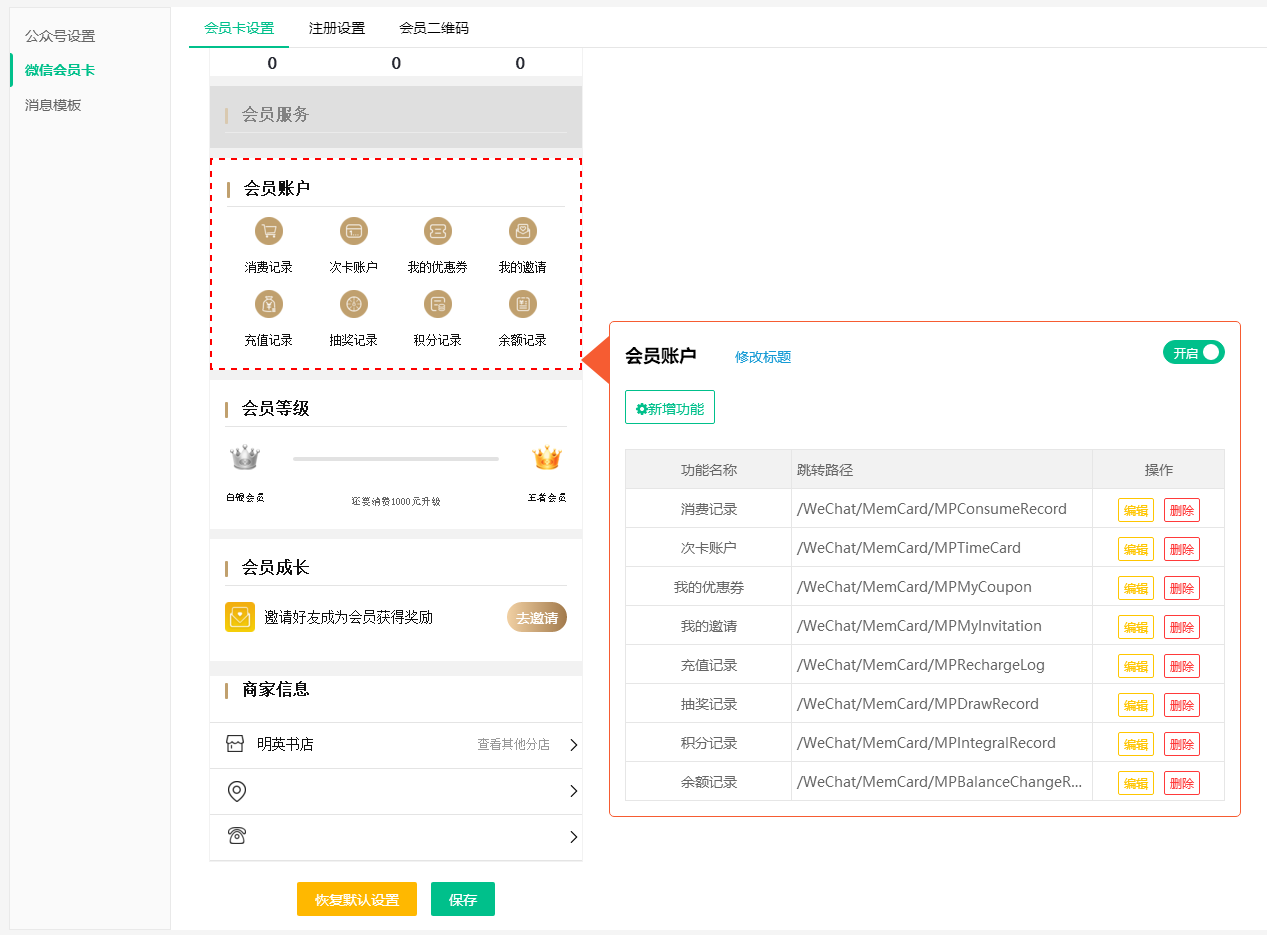This screenshot has width=1267, height=935.
Task: Select the 抽奖记录 wheel icon
Action: point(353,304)
